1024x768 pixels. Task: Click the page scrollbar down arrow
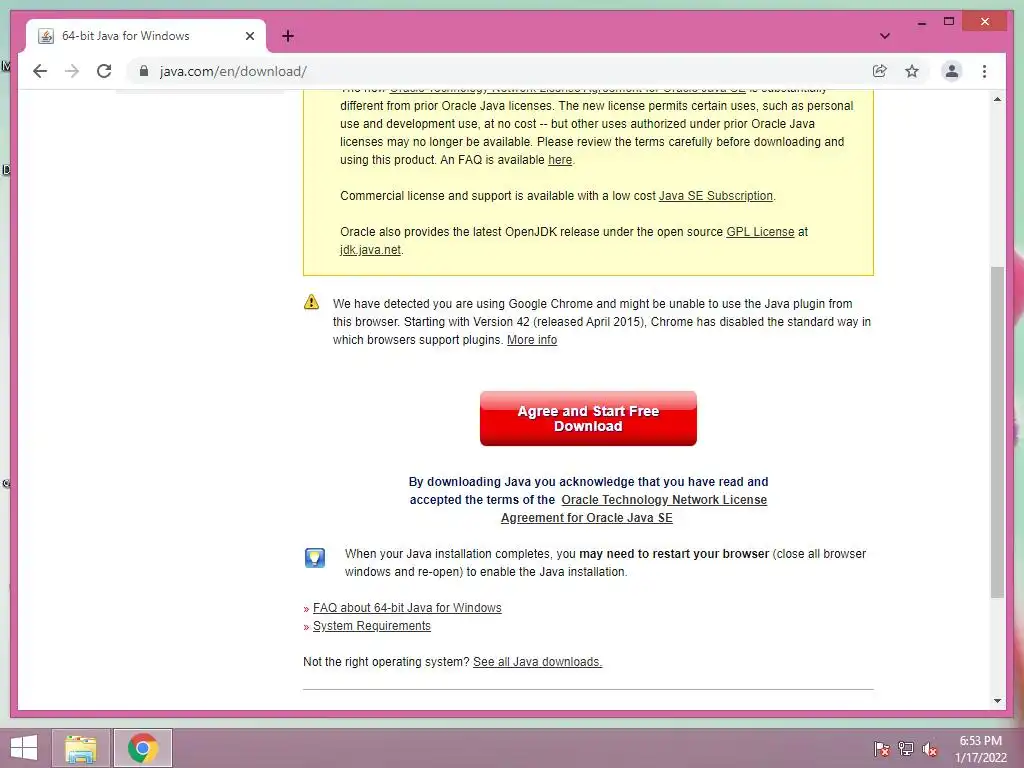[x=997, y=701]
